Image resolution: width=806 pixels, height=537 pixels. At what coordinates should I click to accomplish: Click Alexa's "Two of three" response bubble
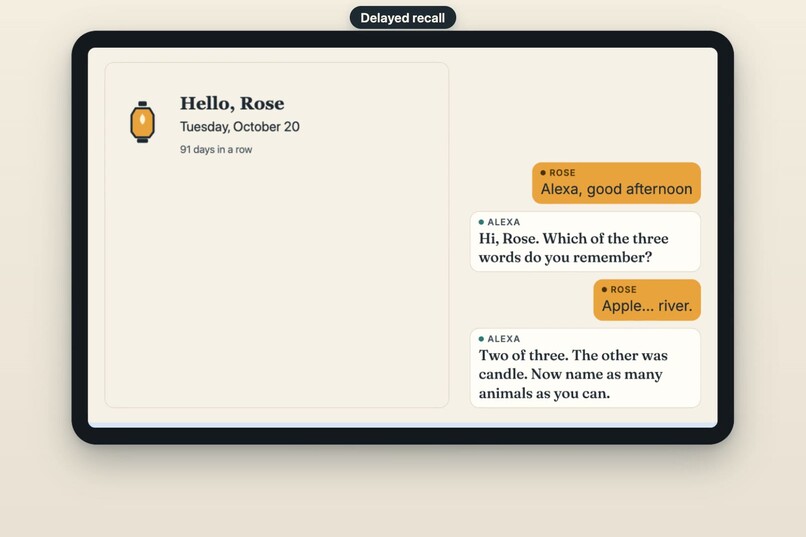[x=585, y=368]
